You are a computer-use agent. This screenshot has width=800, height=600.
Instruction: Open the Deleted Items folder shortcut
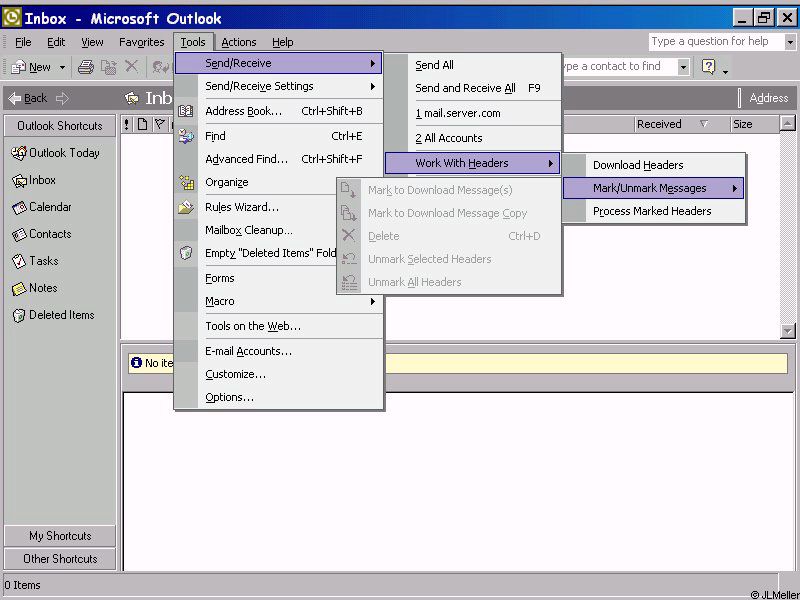click(20, 315)
